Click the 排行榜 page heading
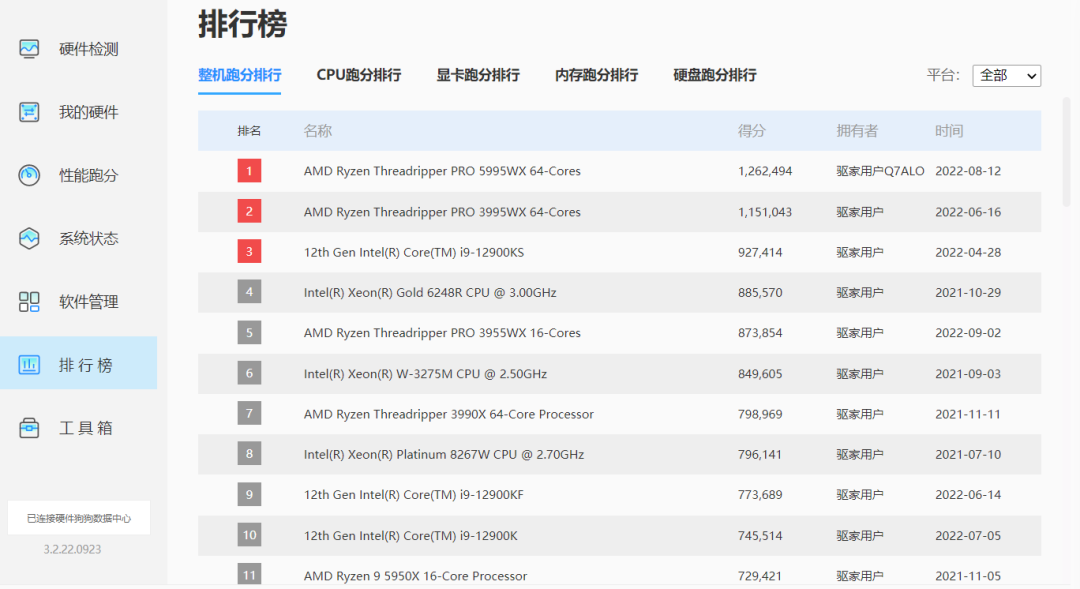This screenshot has width=1080, height=589. (x=243, y=24)
